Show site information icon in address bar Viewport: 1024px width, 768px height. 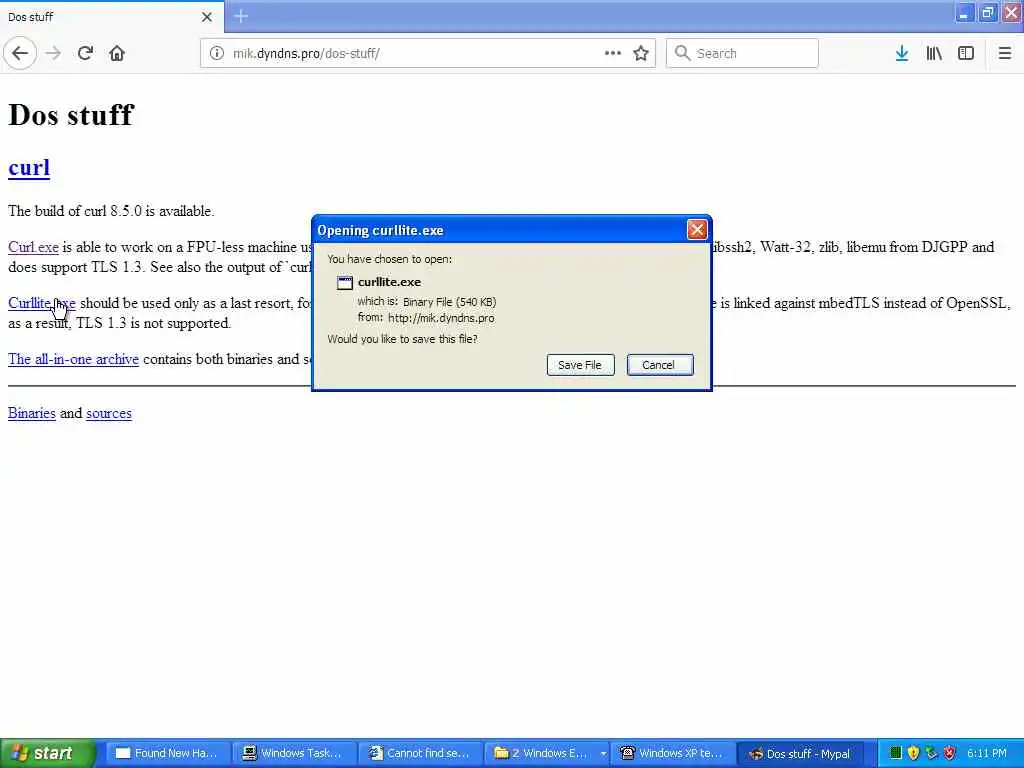(x=217, y=53)
